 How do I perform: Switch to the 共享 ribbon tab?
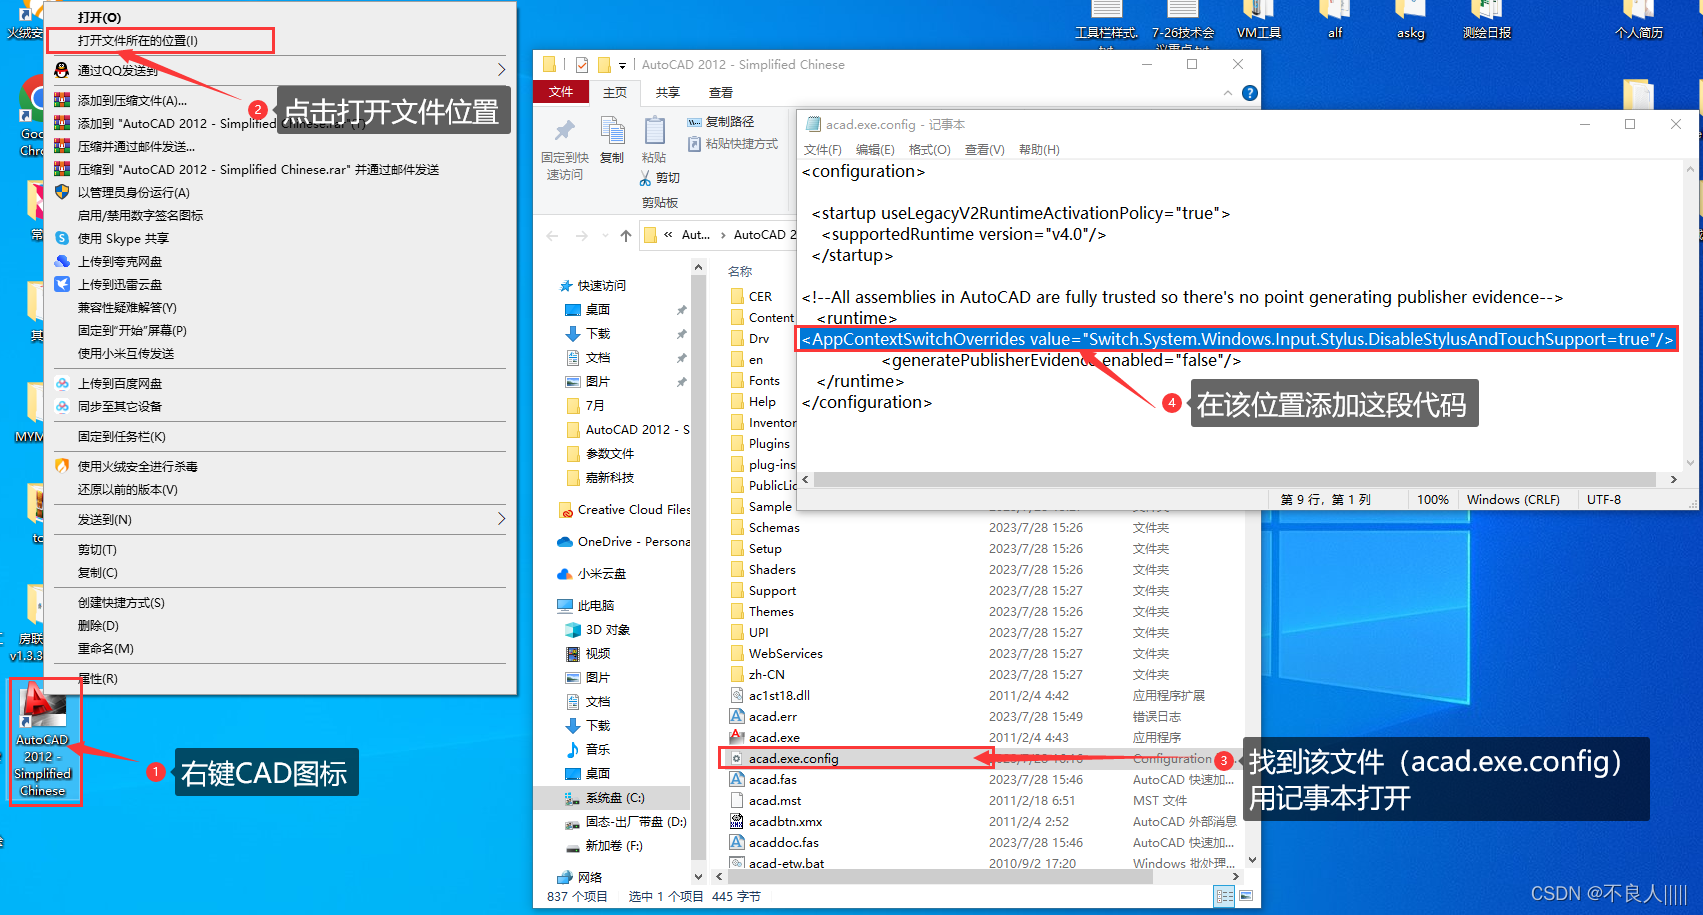668,93
